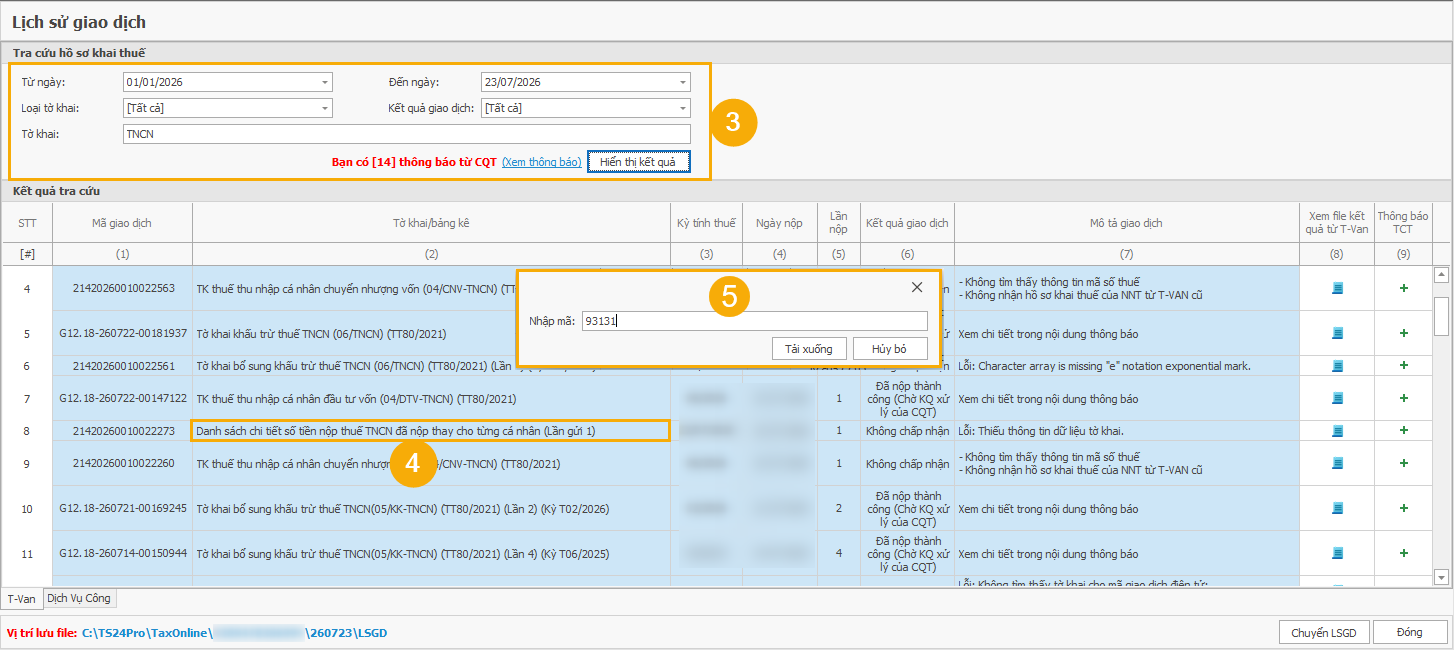Open T-Van result file for row 5
1455x650 pixels.
point(1338,333)
